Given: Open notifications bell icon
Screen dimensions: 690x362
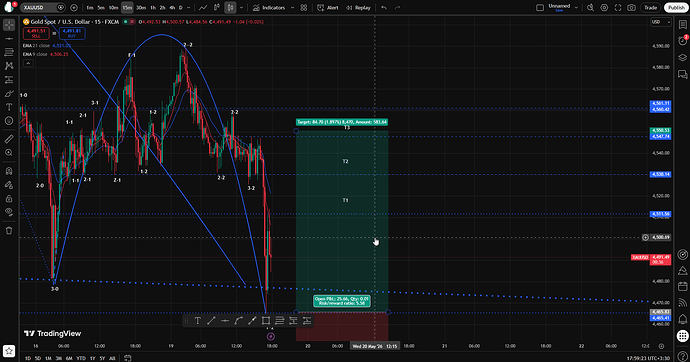Looking at the screenshot, I should 683,319.
